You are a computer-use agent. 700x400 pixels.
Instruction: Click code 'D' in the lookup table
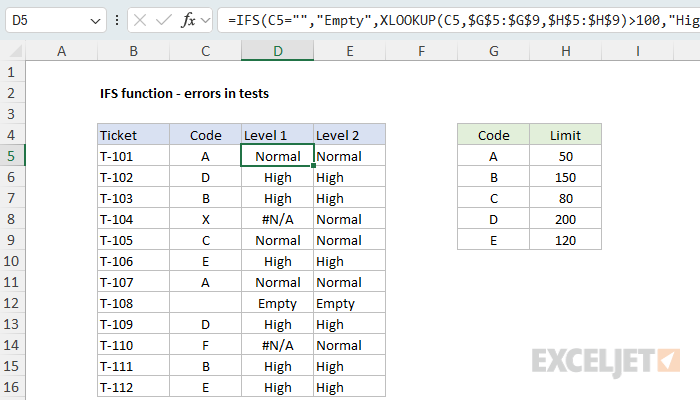[x=493, y=219]
